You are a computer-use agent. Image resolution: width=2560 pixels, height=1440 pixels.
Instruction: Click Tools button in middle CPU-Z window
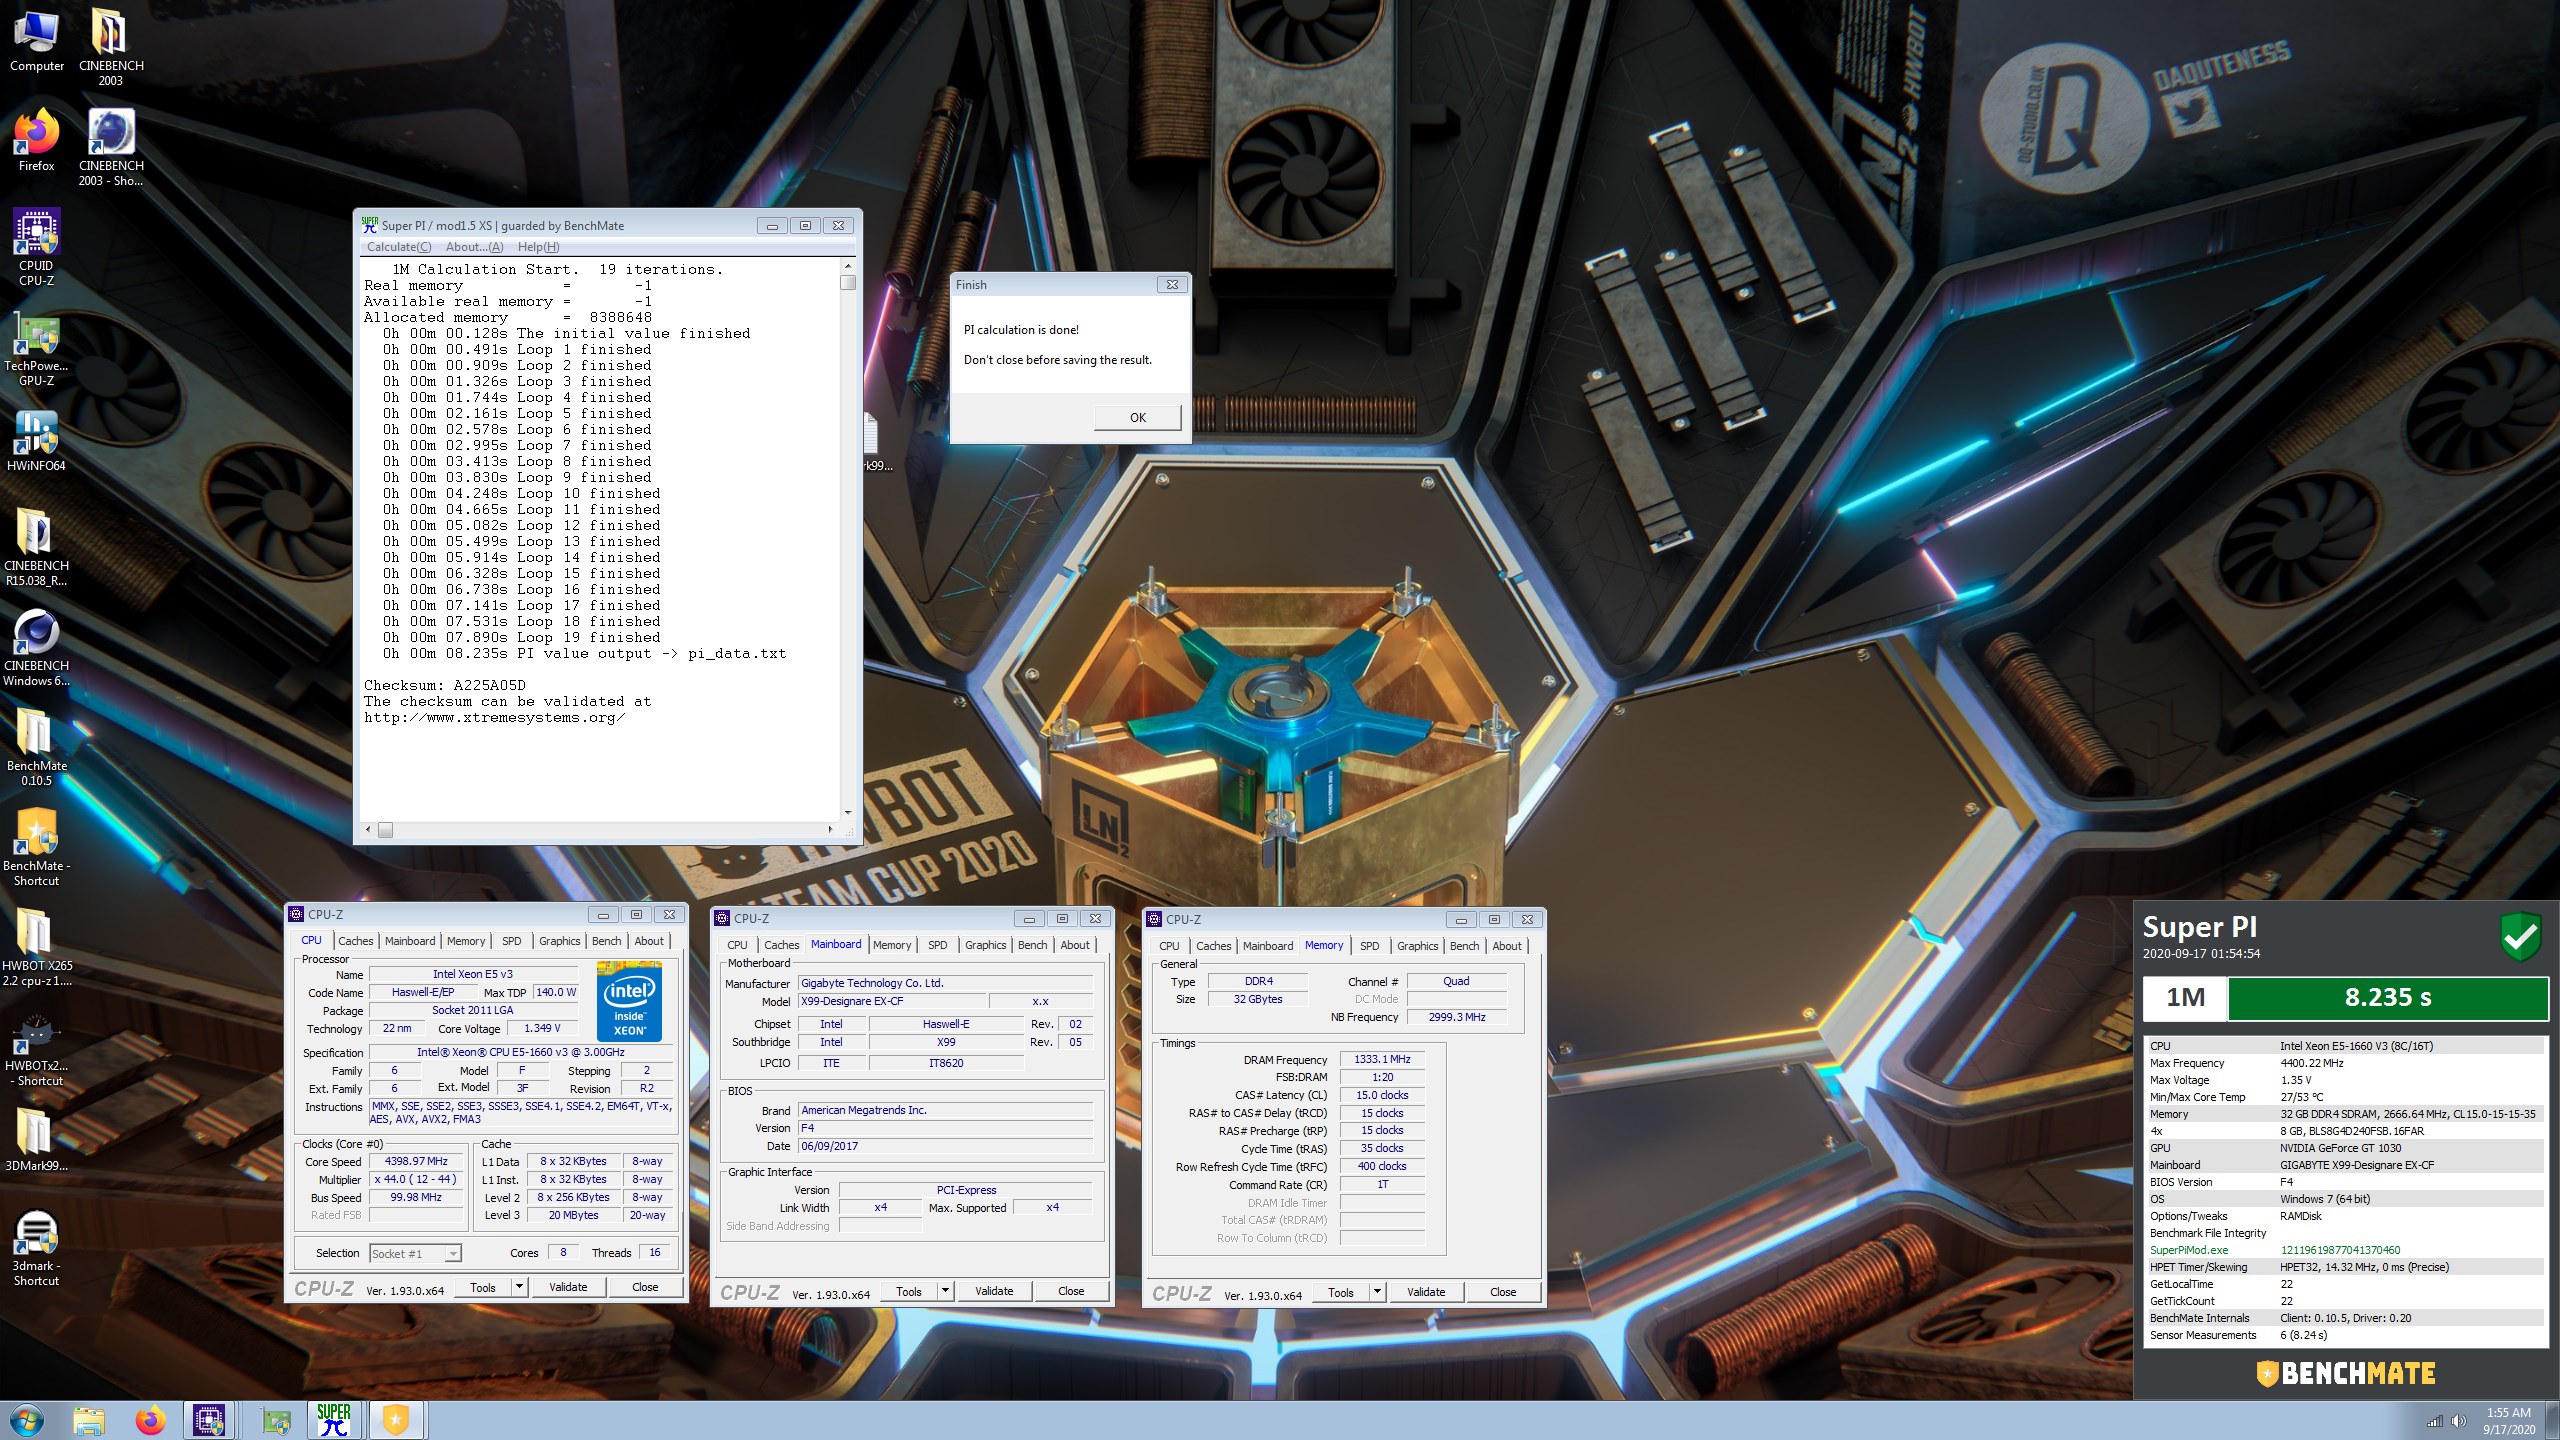(x=908, y=1291)
